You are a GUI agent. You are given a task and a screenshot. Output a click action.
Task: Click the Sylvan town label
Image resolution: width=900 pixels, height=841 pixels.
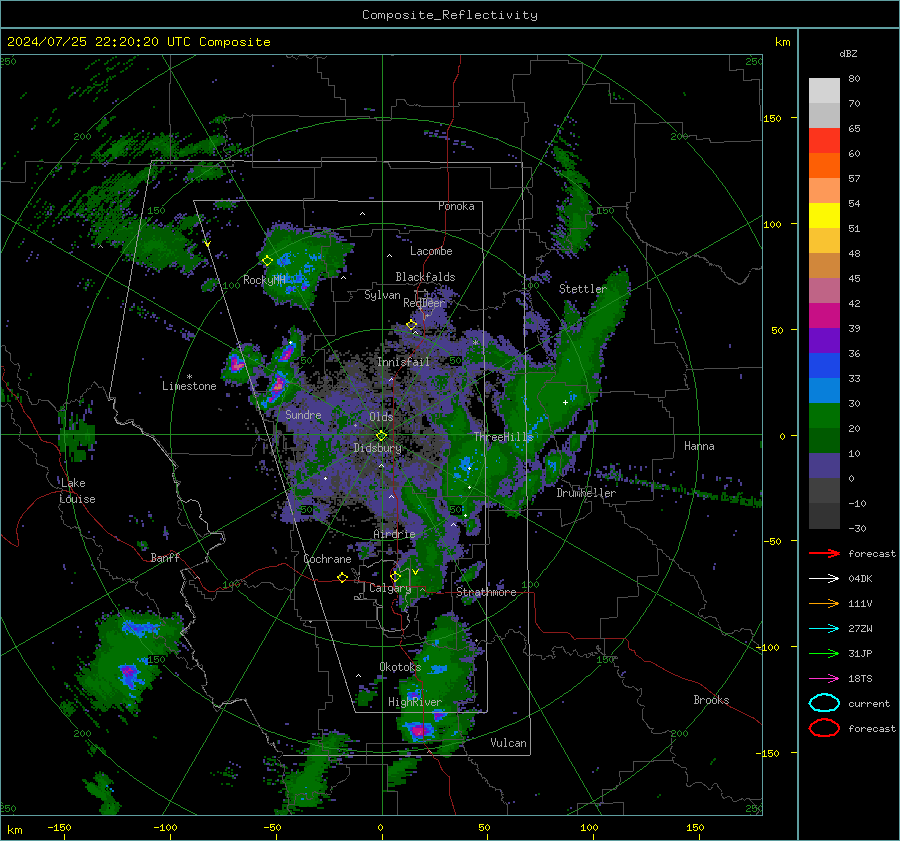point(382,295)
